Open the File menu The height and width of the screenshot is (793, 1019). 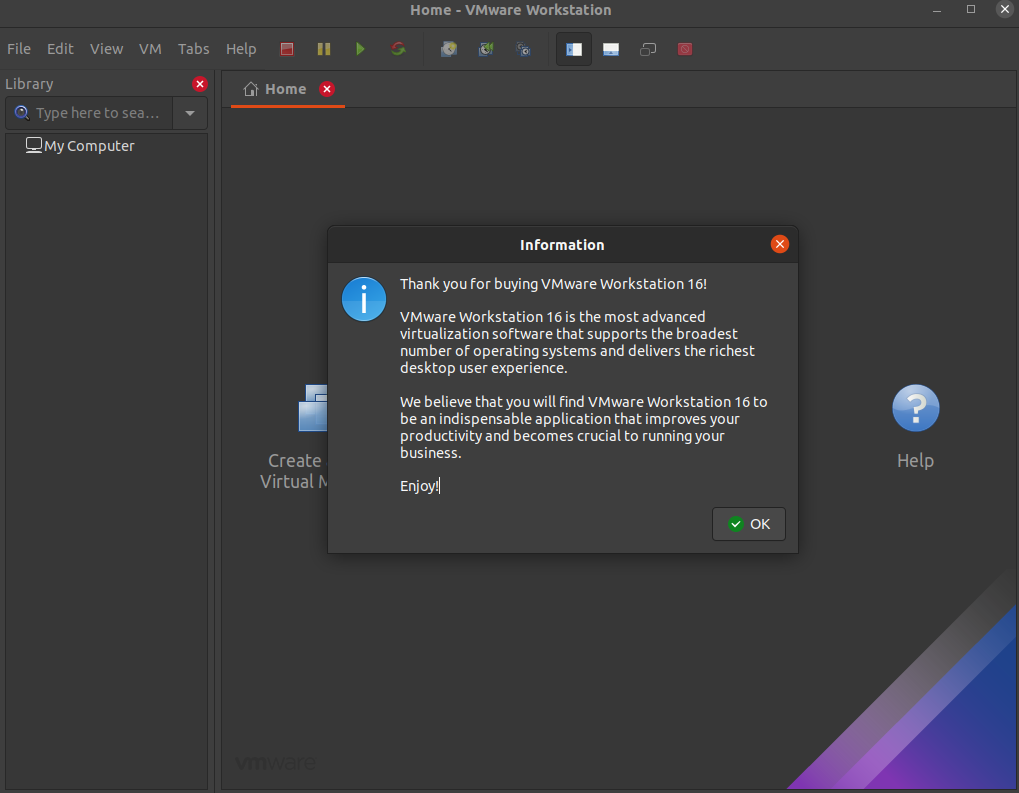(19, 49)
